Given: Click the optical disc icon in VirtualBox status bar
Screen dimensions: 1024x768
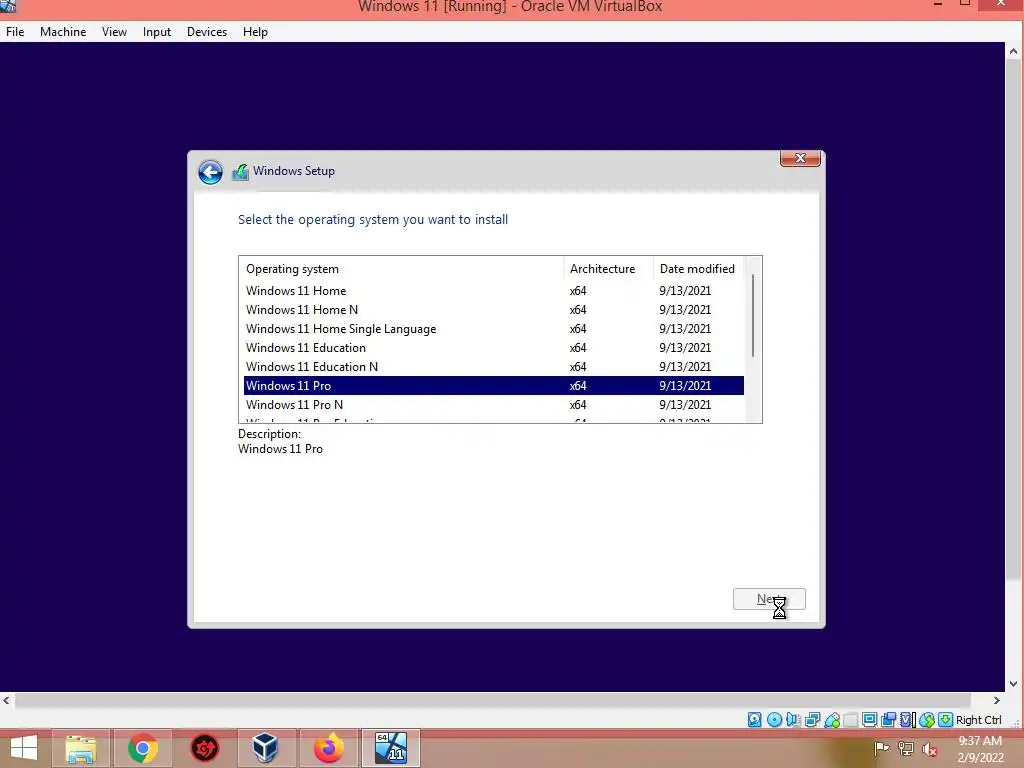Looking at the screenshot, I should point(775,720).
